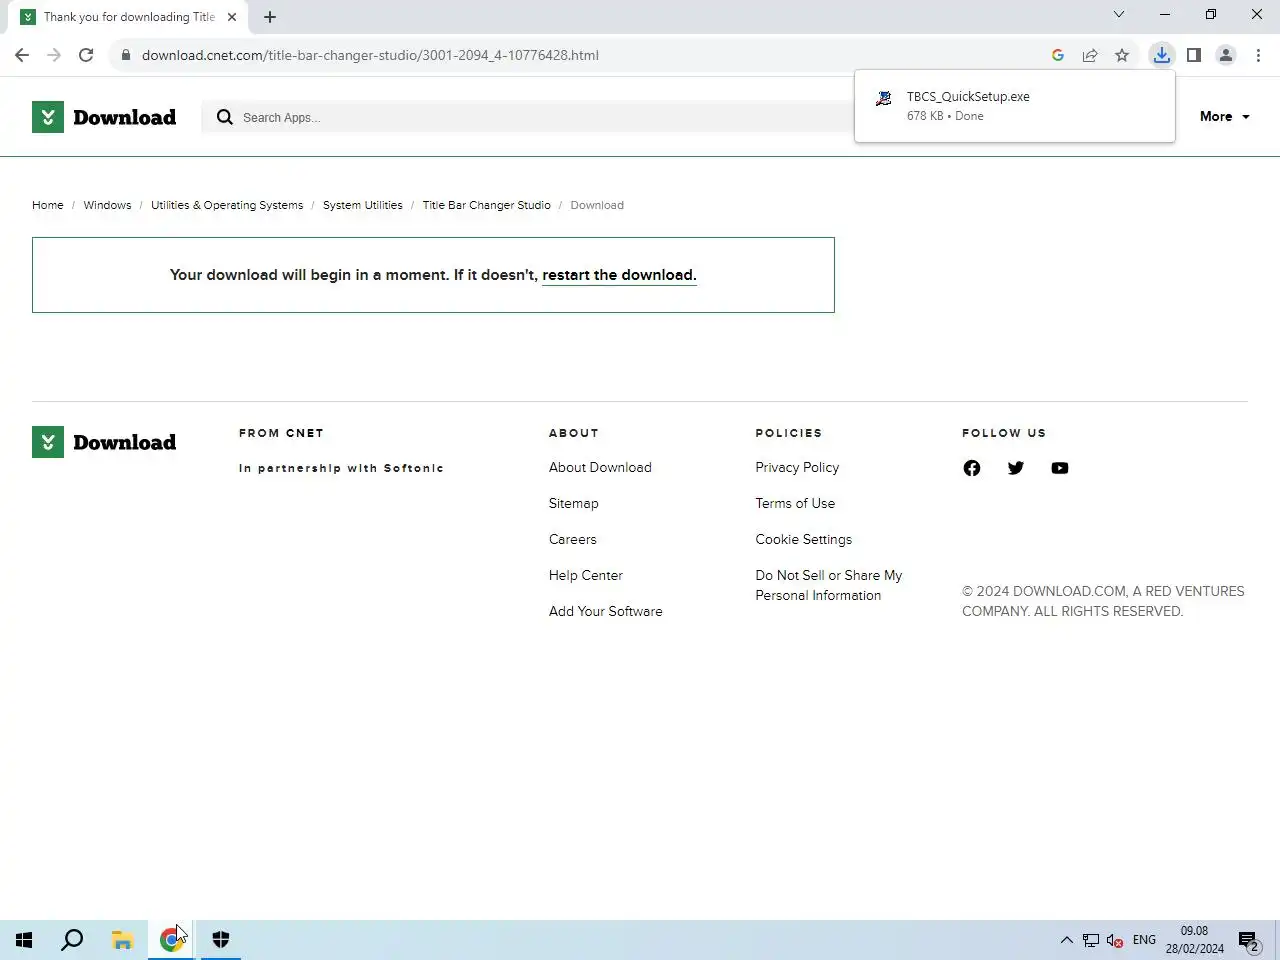
Task: Open Chrome three-dot menu
Action: point(1258,55)
